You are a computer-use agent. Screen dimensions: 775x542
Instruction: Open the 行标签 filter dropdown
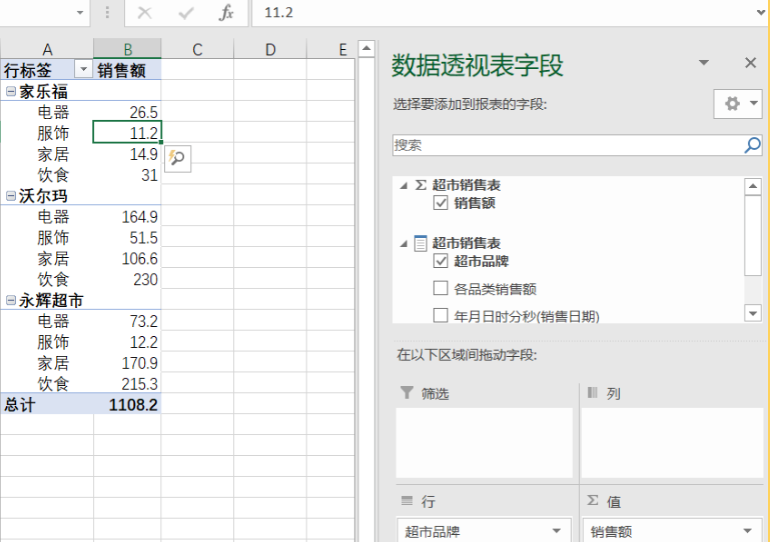[x=83, y=69]
